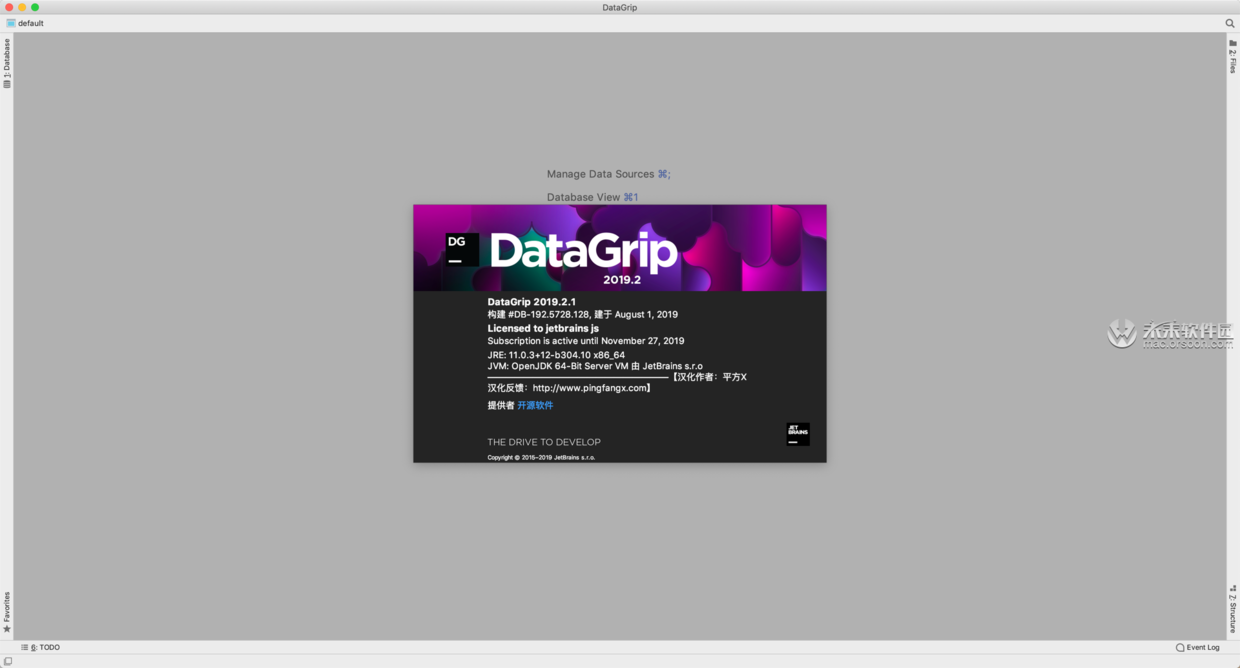1240x668 pixels.
Task: Click the Database View hint
Action: click(x=592, y=197)
